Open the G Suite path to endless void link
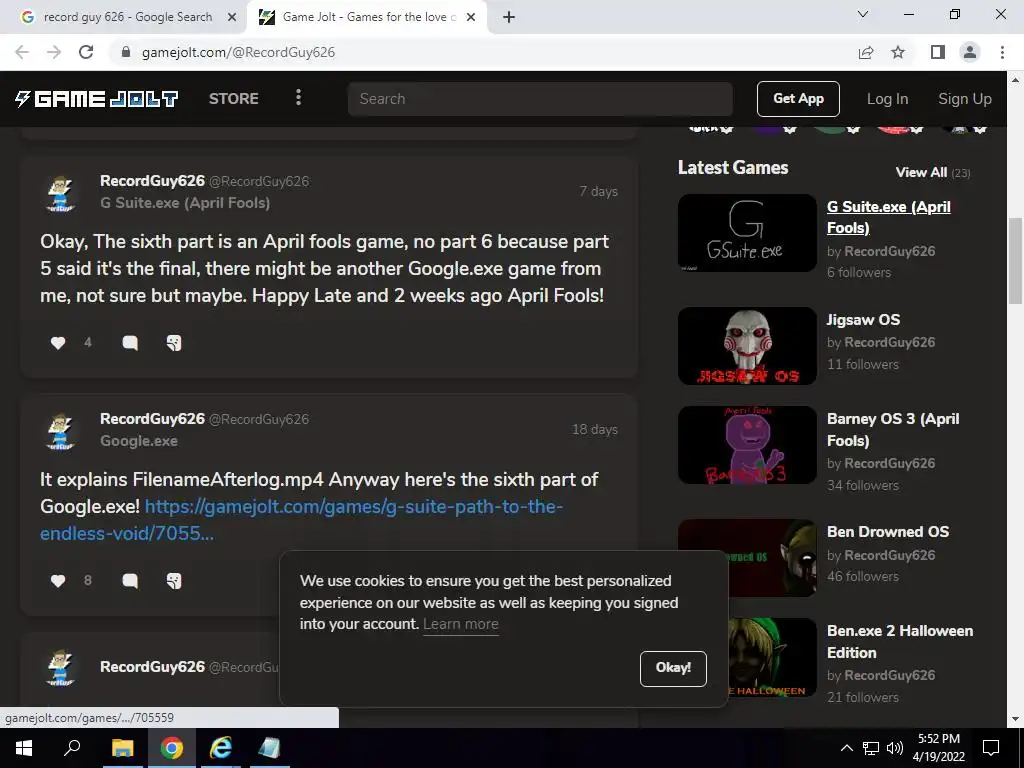Viewport: 1024px width, 768px height. (301, 520)
